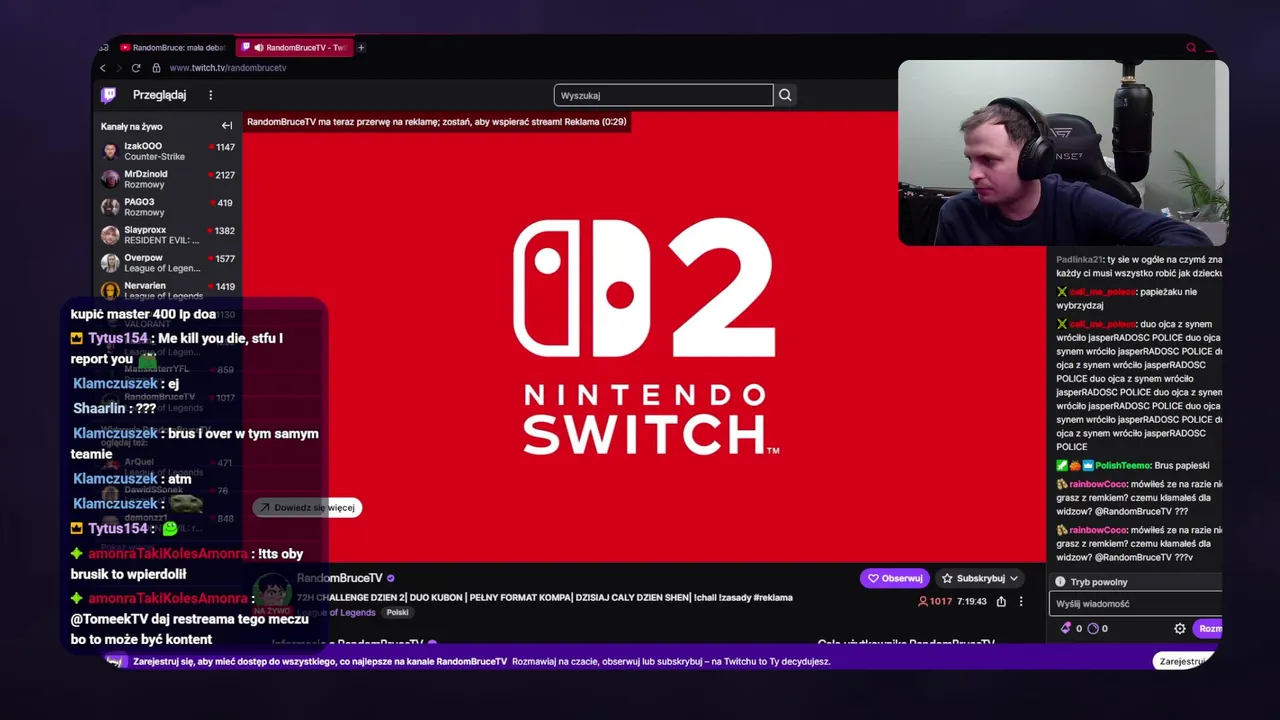1280x720 pixels.
Task: Click the Tryb powolny info icon
Action: (1061, 581)
